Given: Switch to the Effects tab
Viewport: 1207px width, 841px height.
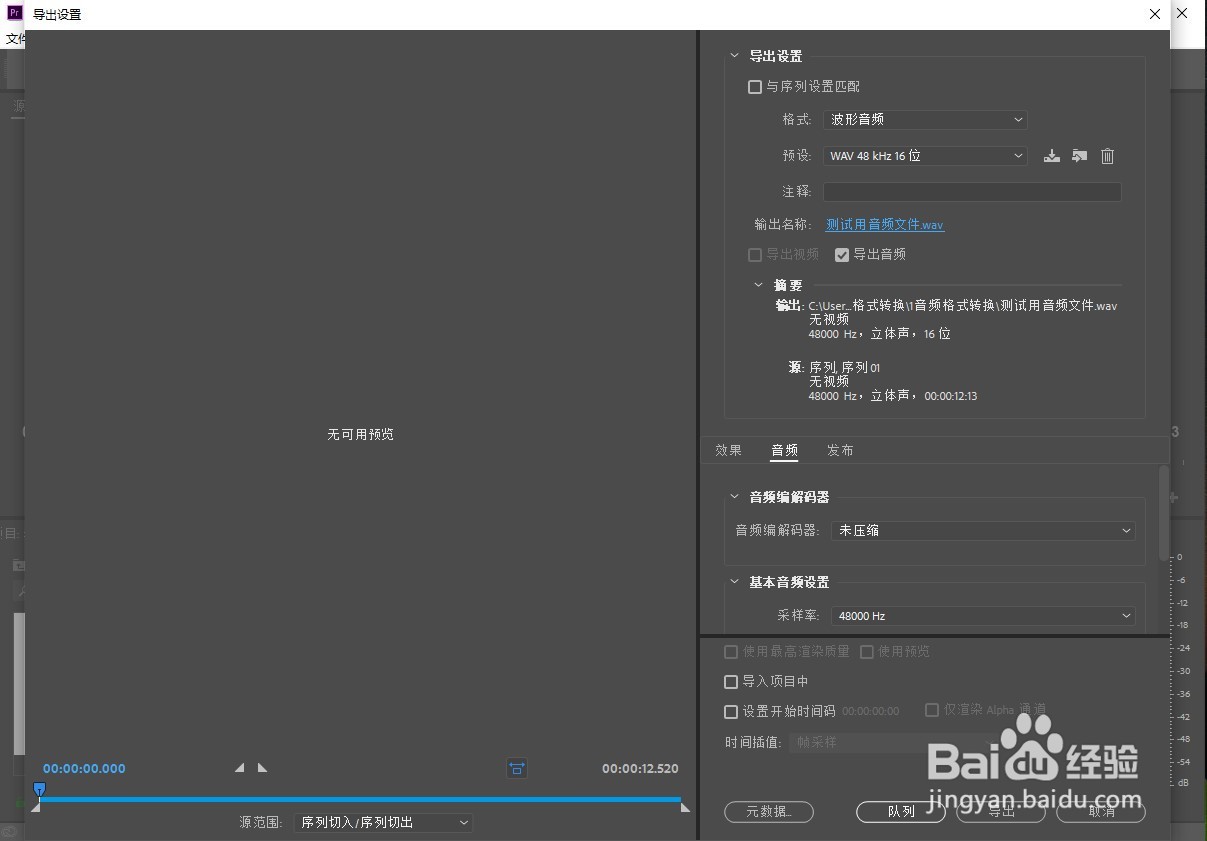Looking at the screenshot, I should coord(729,451).
